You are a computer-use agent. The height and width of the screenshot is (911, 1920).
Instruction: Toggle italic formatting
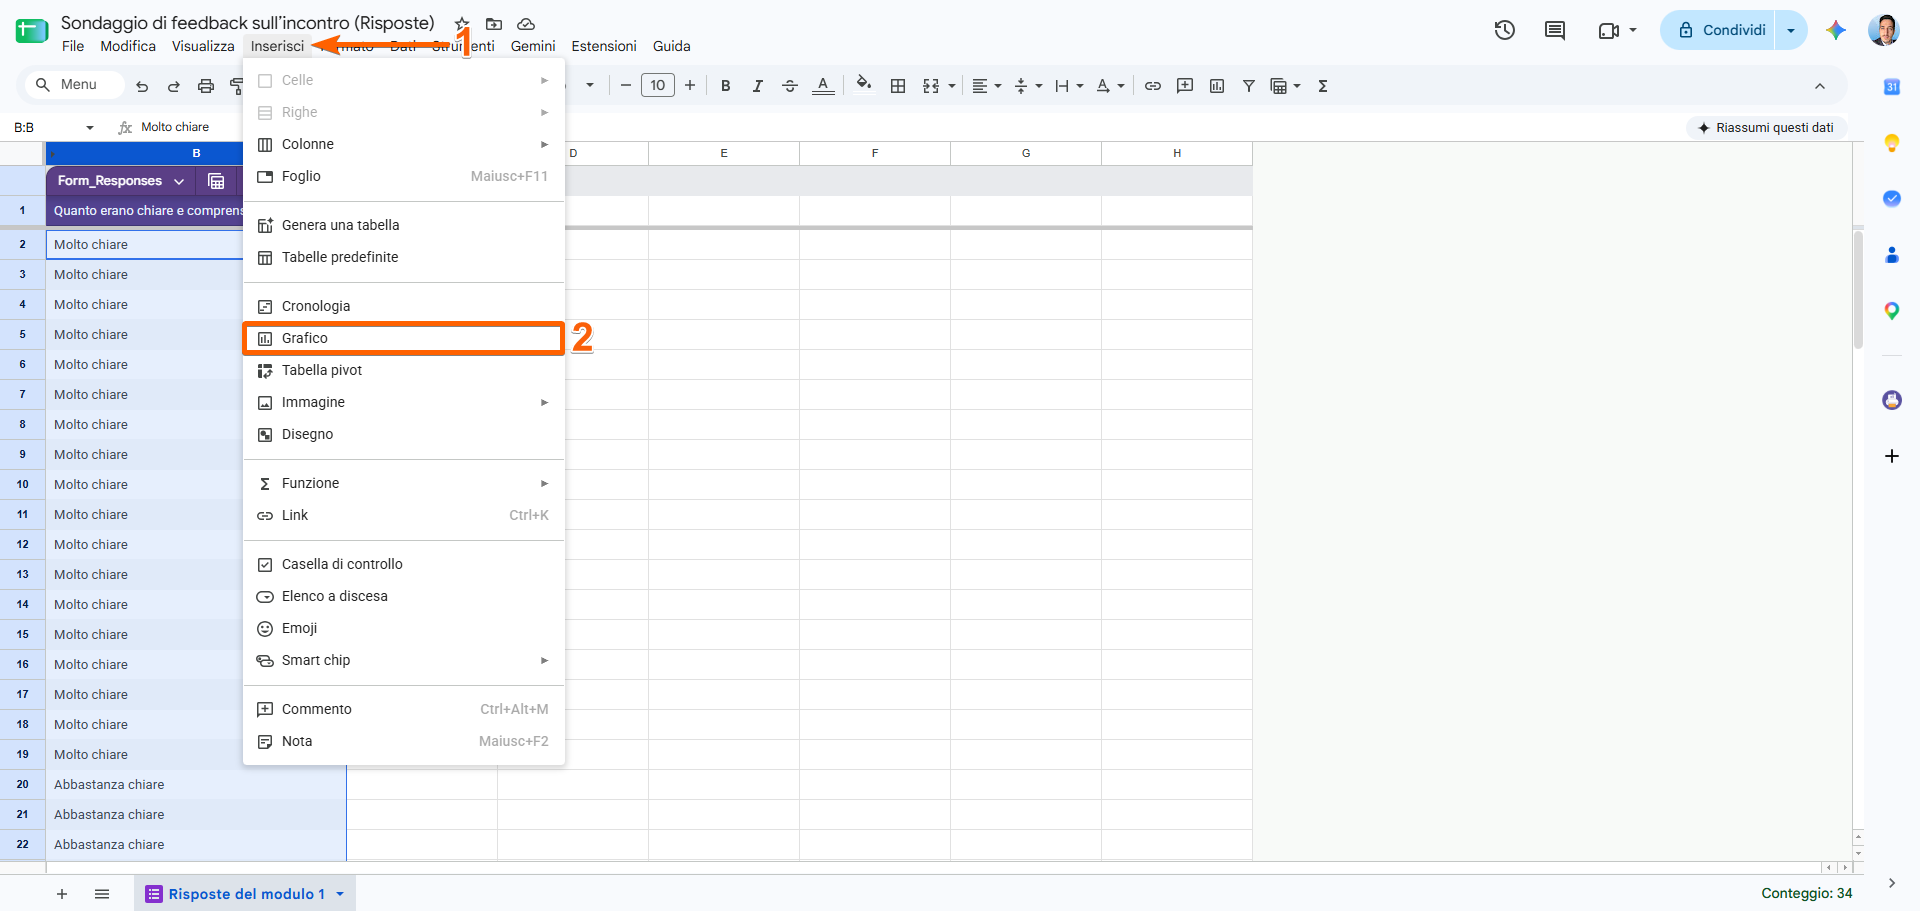758,86
